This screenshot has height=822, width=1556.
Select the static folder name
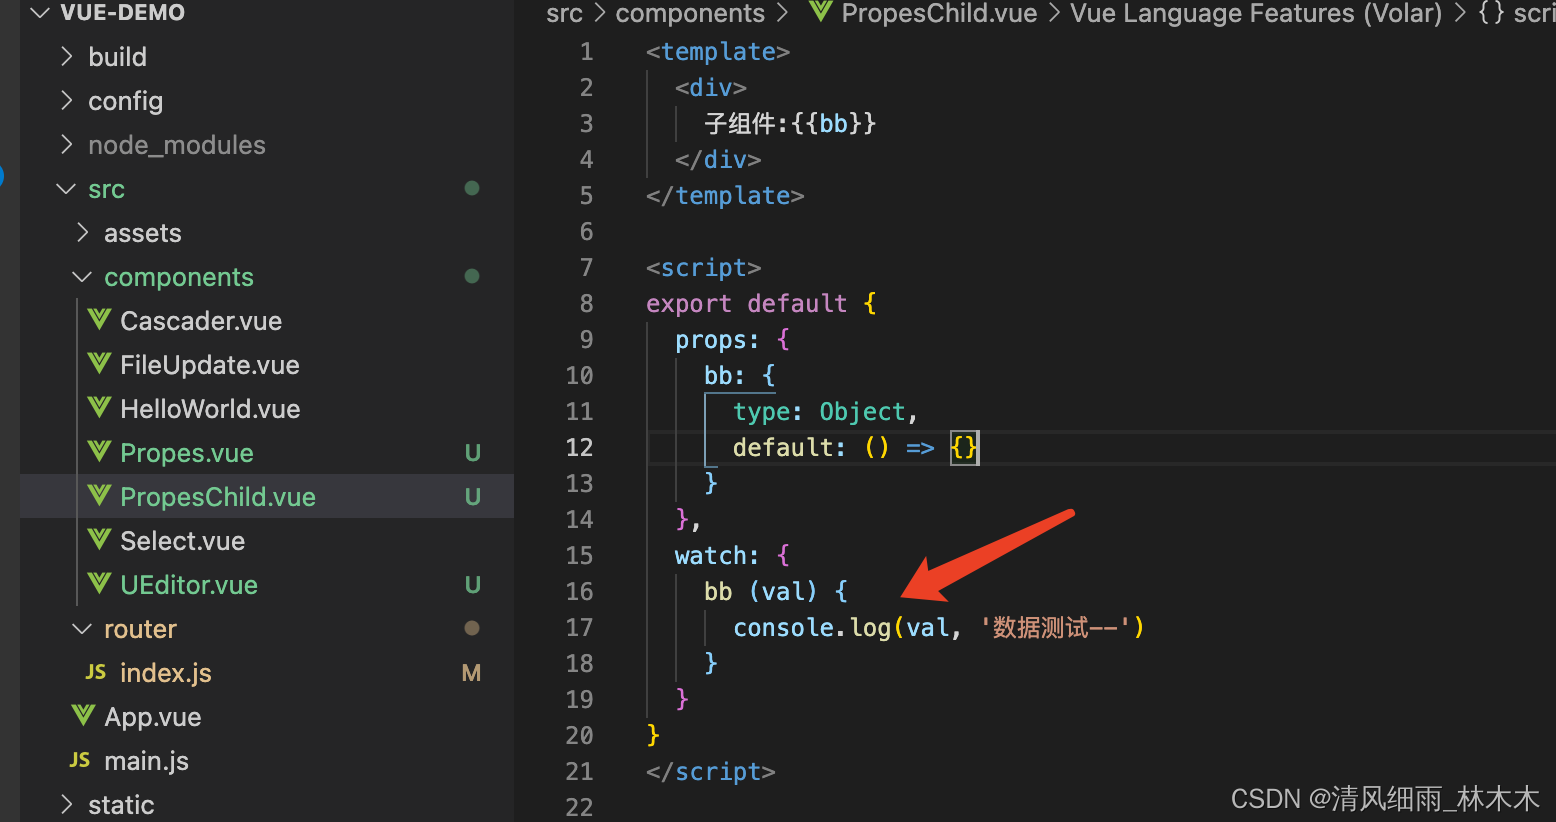pyautogui.click(x=121, y=805)
